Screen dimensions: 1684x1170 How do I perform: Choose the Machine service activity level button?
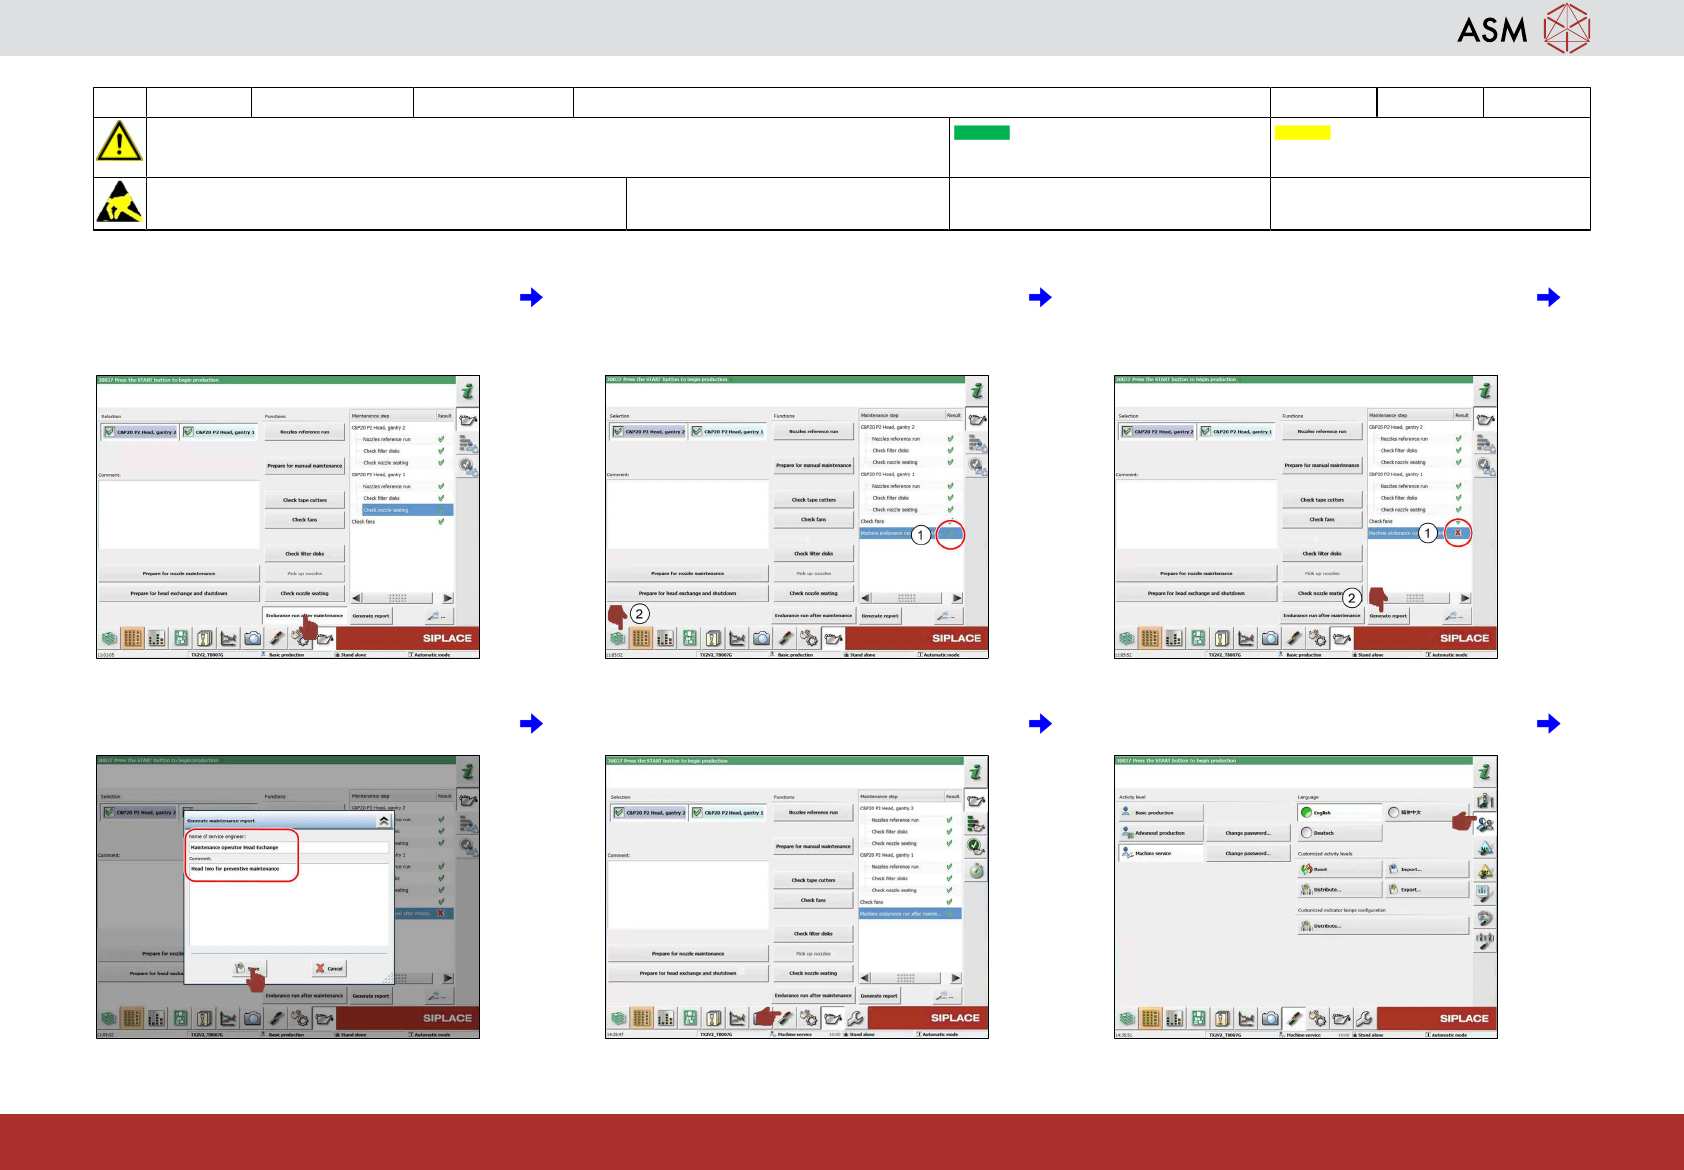tap(1161, 854)
